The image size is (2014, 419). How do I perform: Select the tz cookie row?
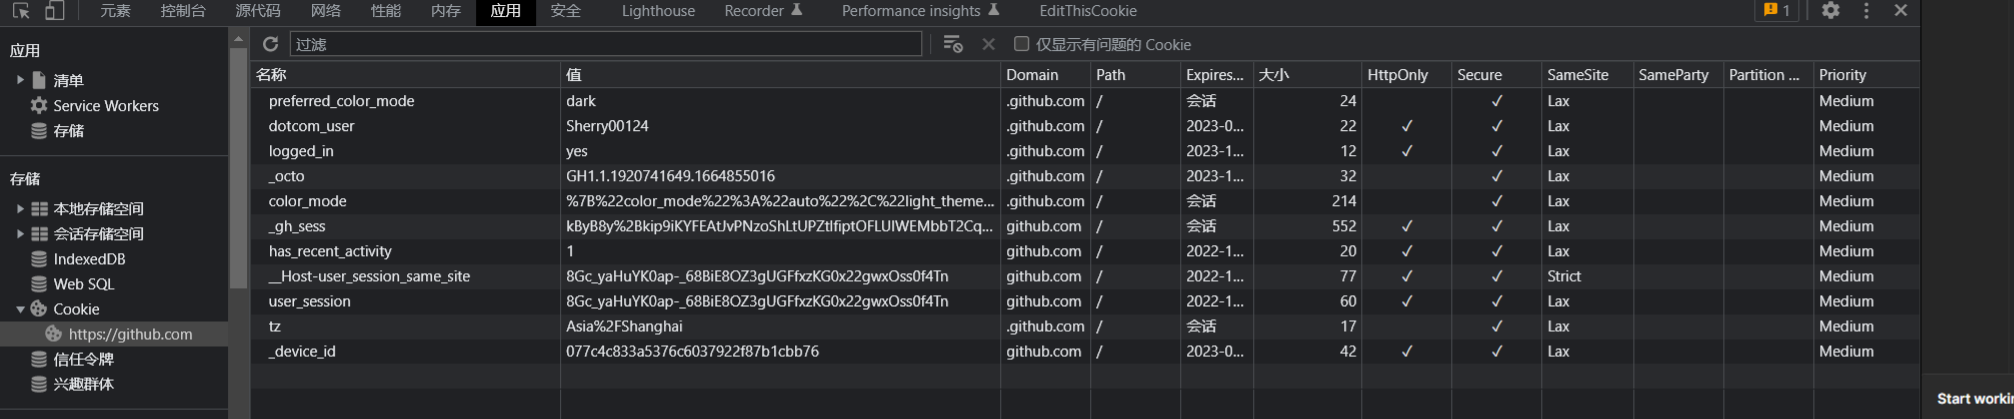[1085, 326]
